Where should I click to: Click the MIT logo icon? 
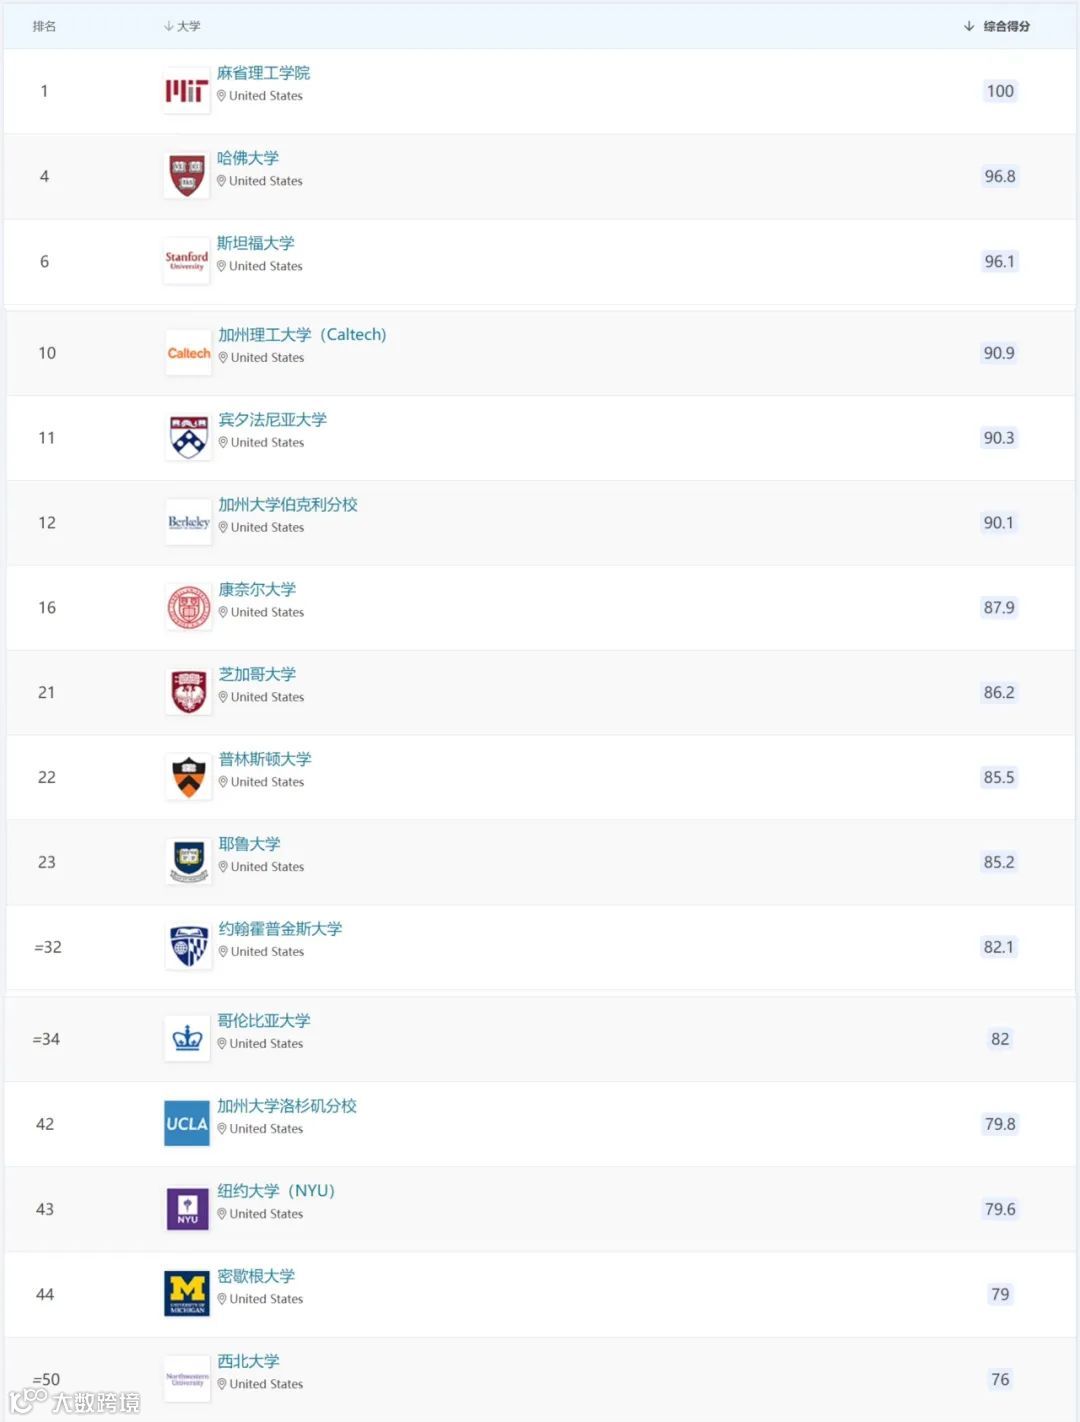click(x=187, y=92)
